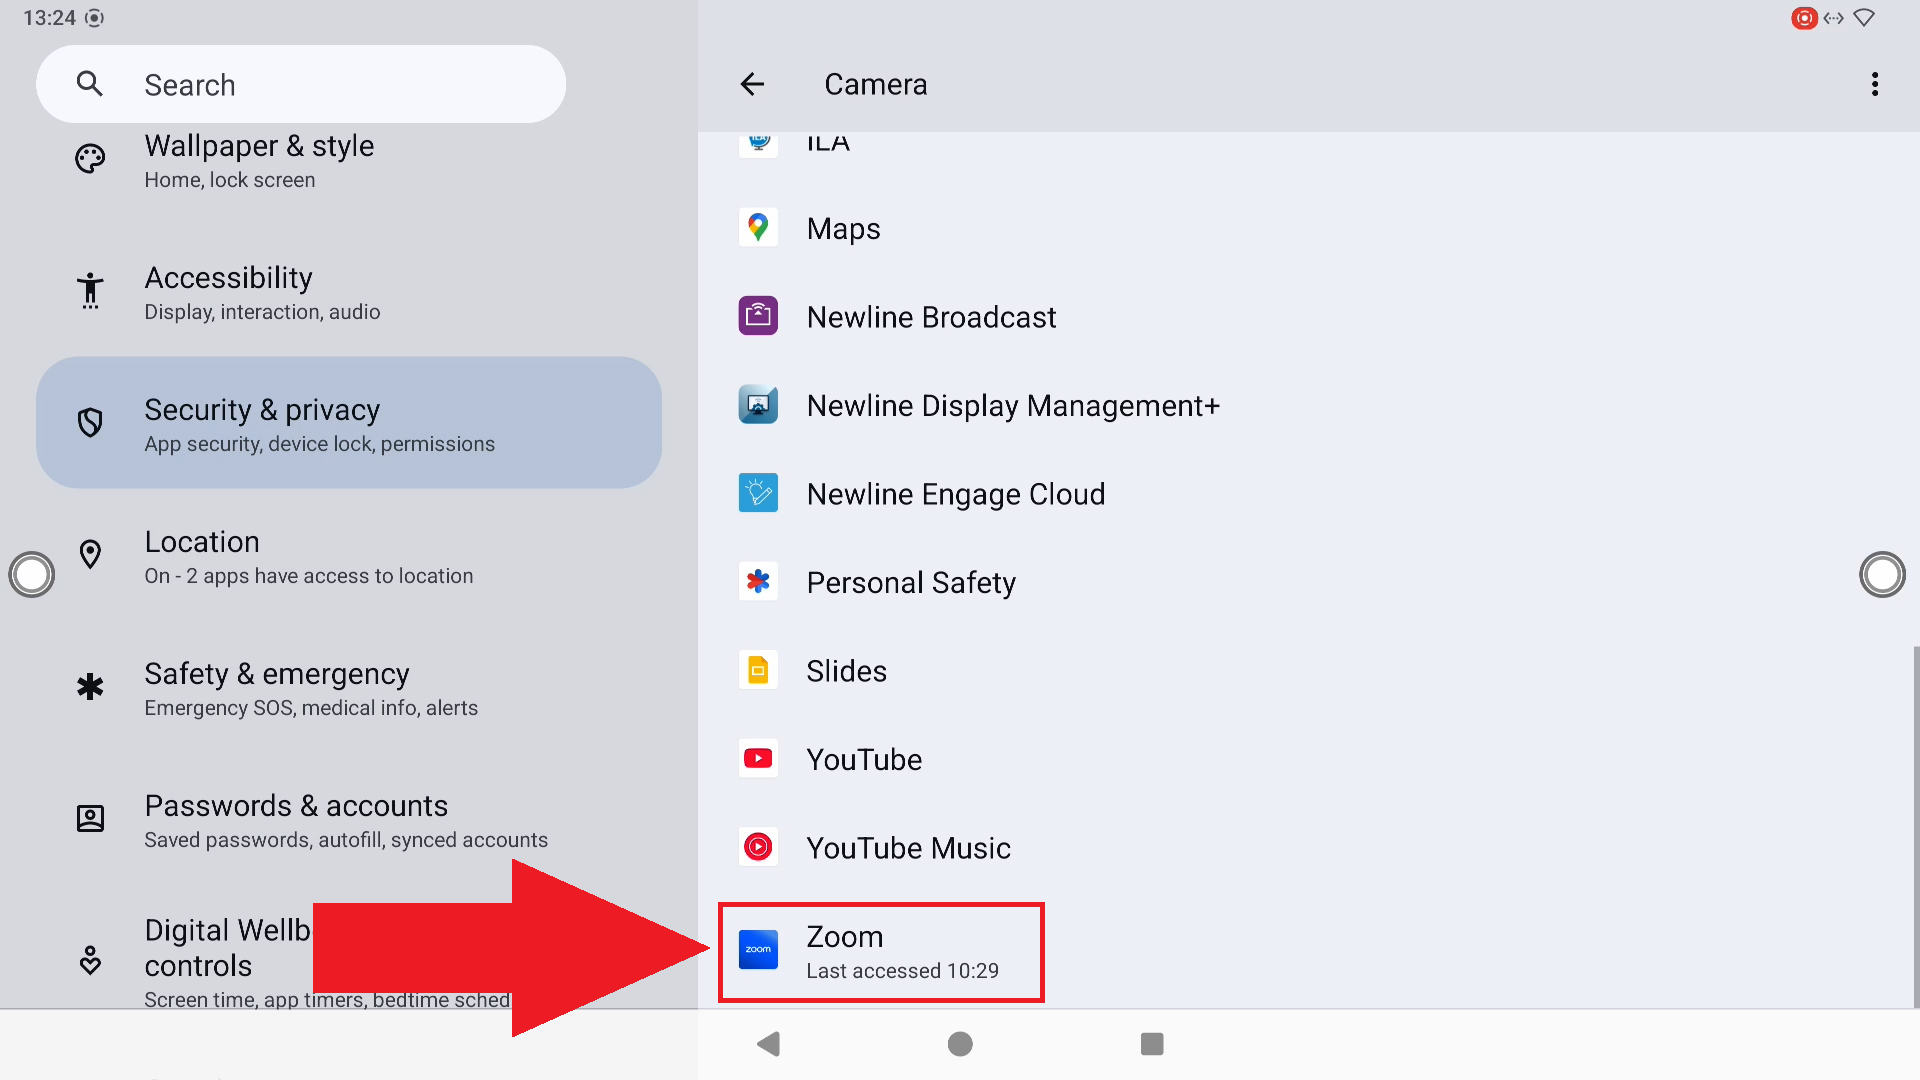The image size is (1920, 1080).
Task: Open Passwords & accounts settings
Action: point(348,821)
